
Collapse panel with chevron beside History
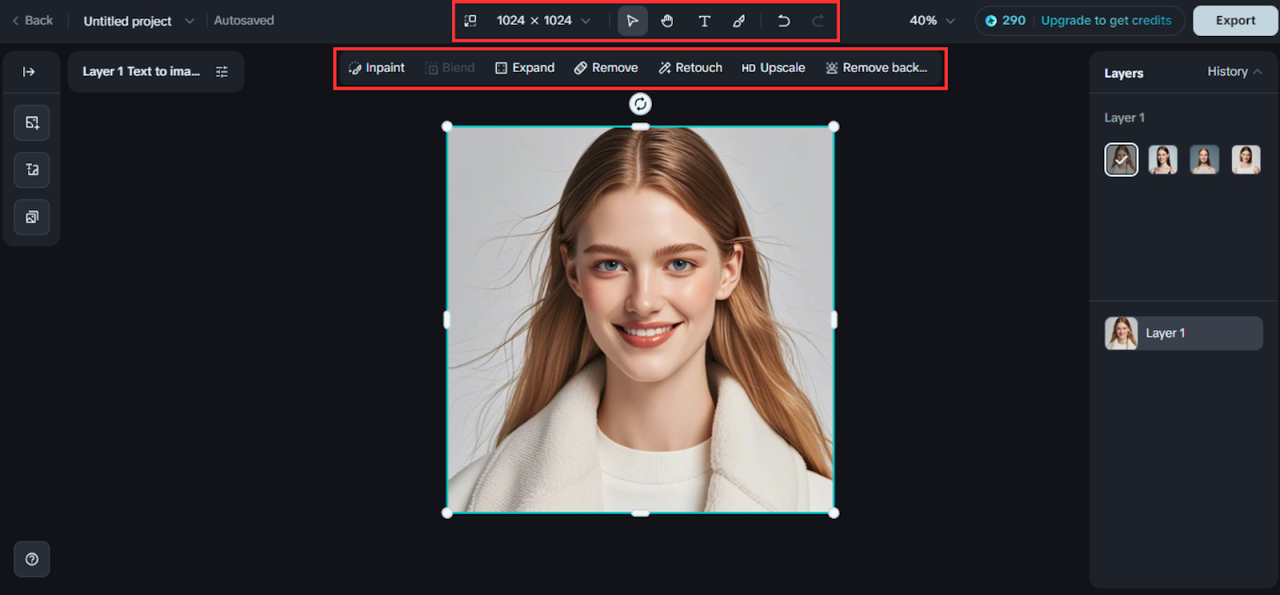[1257, 72]
